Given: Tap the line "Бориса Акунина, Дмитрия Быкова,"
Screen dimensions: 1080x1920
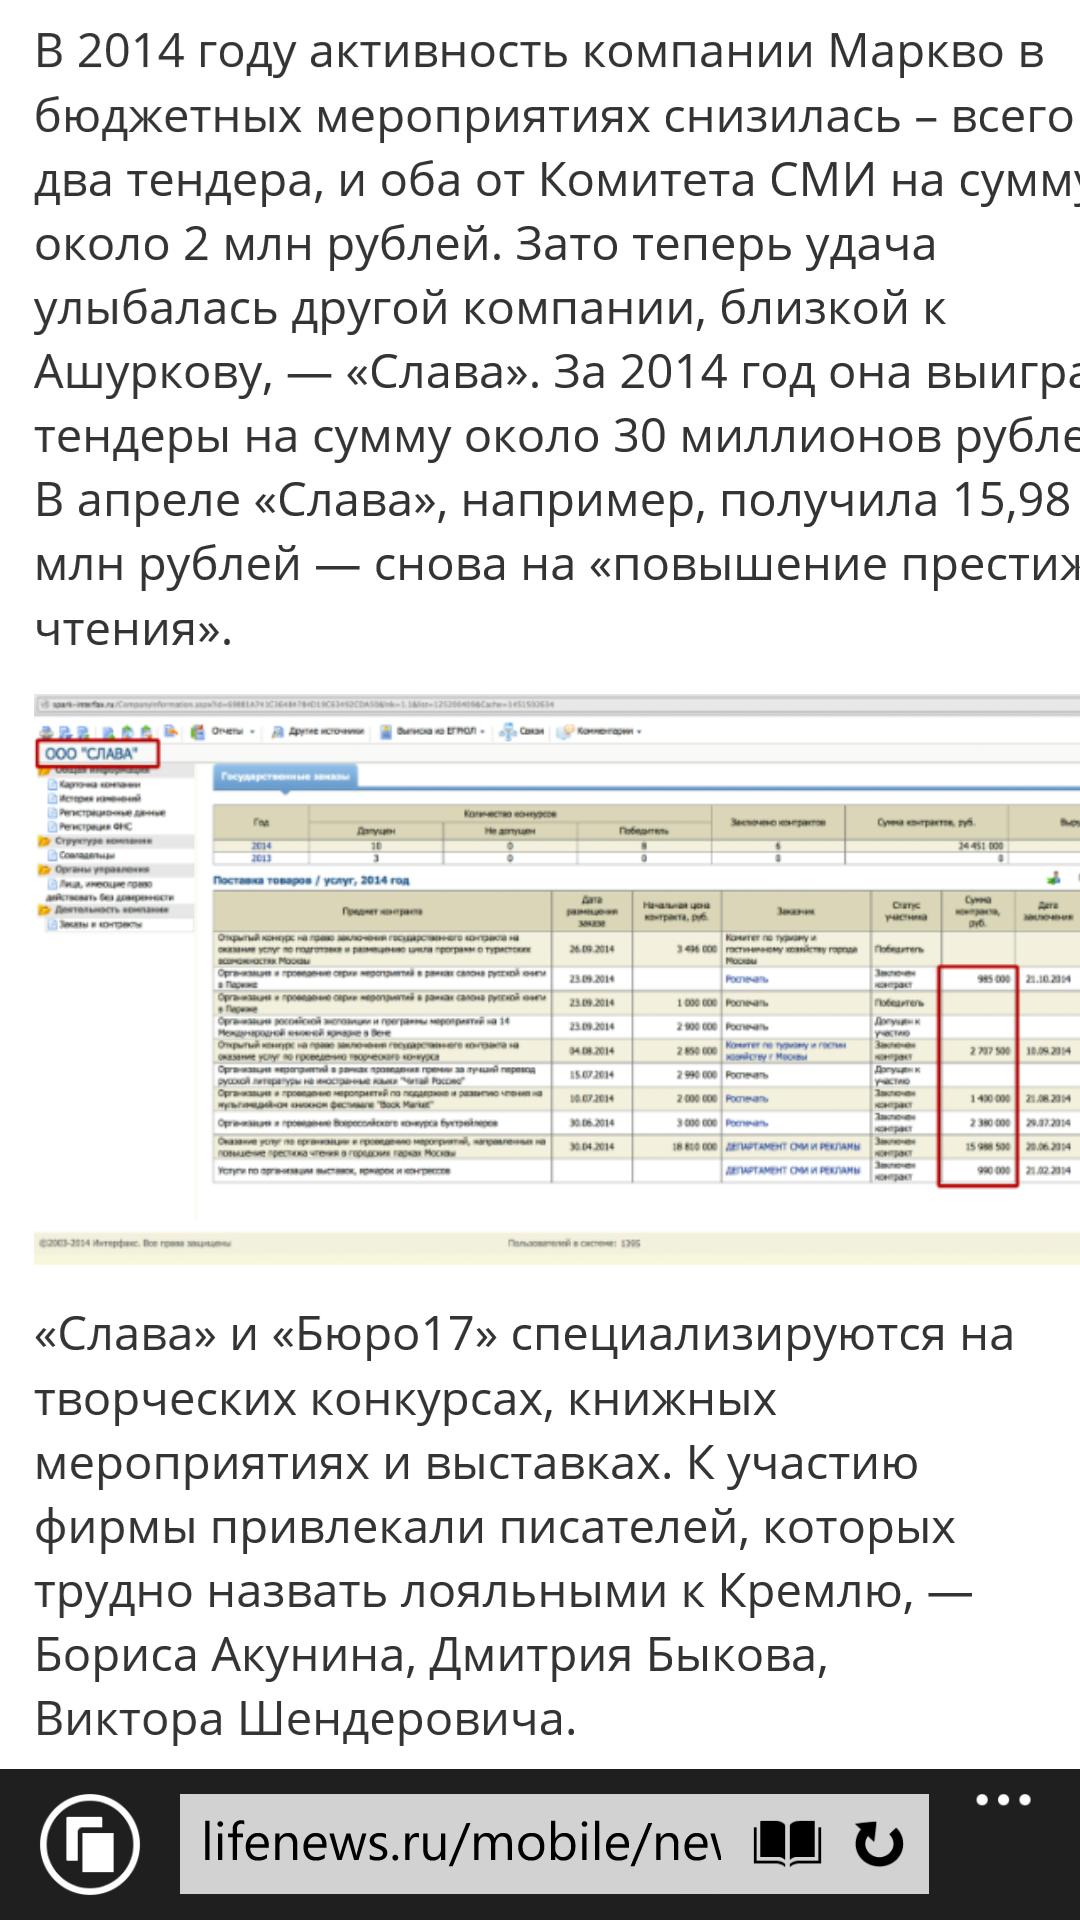Looking at the screenshot, I should coord(431,1656).
